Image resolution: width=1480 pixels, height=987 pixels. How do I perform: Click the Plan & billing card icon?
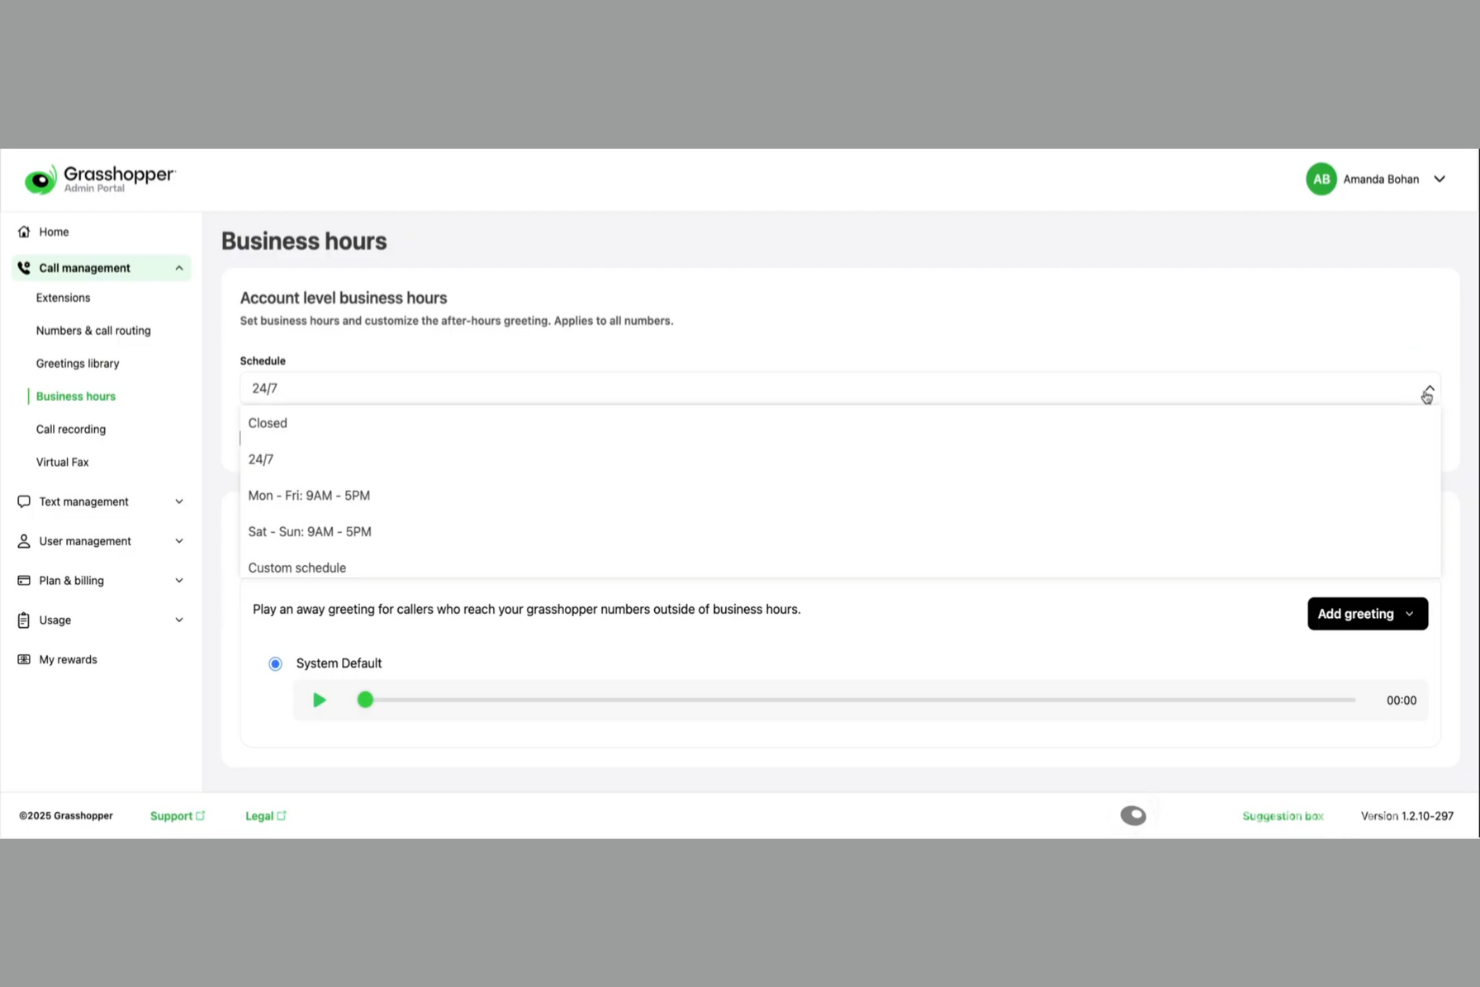[x=23, y=580]
